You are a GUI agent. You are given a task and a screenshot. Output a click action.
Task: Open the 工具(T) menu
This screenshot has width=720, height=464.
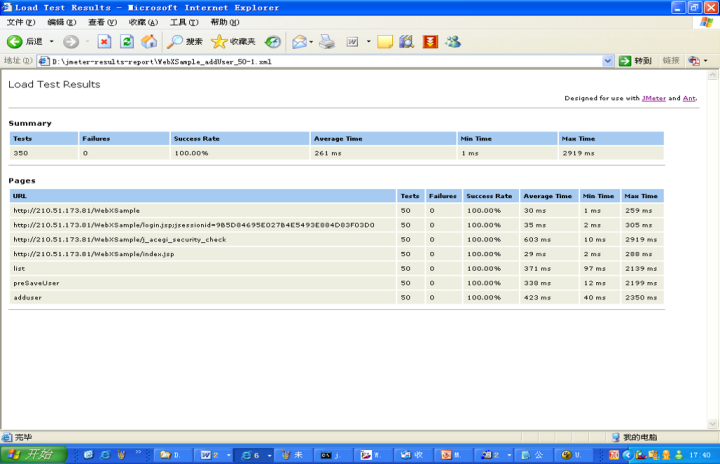[184, 22]
